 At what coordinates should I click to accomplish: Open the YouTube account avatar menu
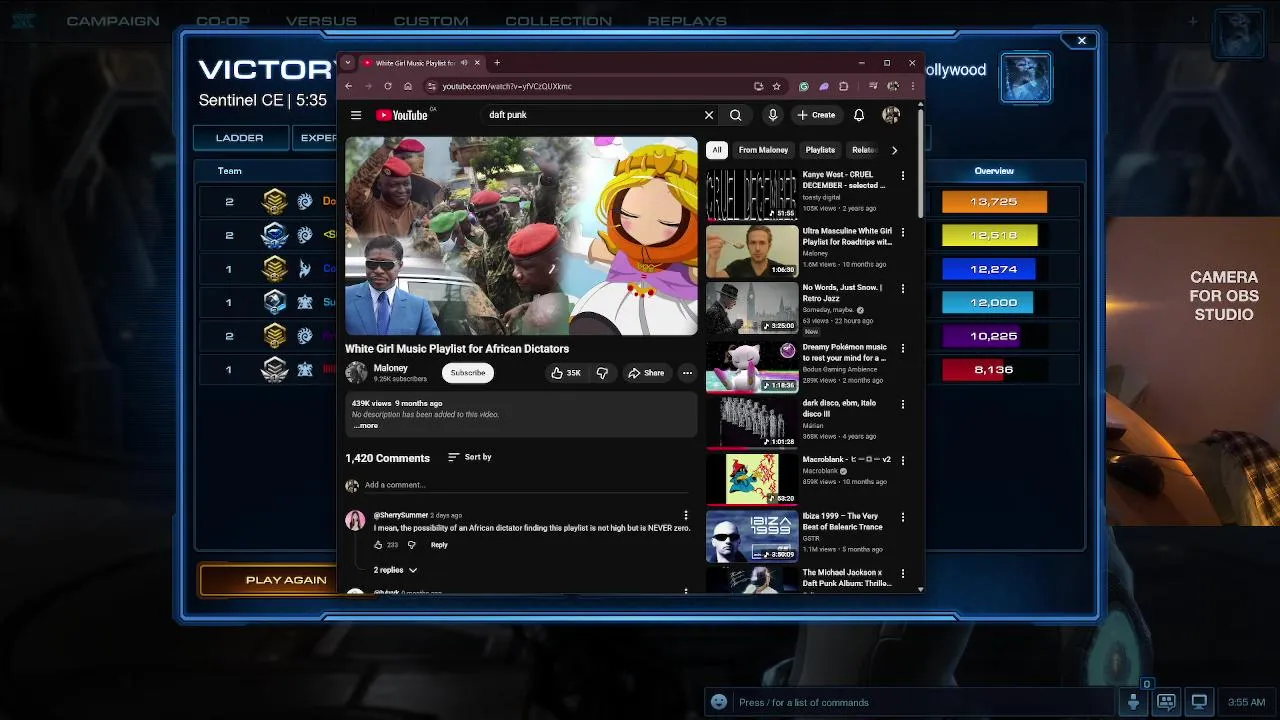point(890,115)
